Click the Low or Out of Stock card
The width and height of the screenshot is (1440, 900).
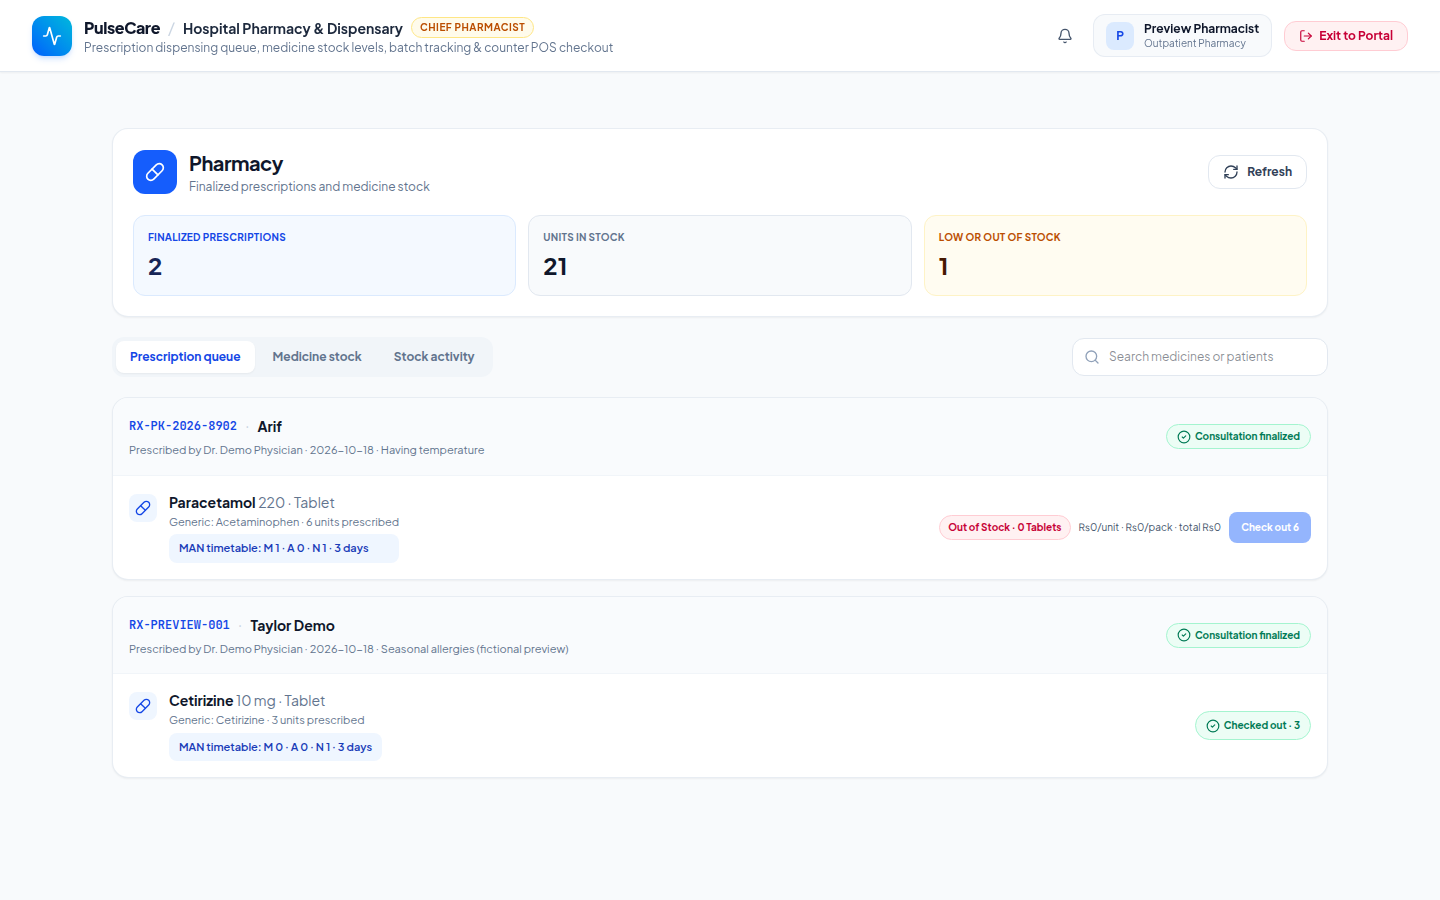(x=1115, y=255)
